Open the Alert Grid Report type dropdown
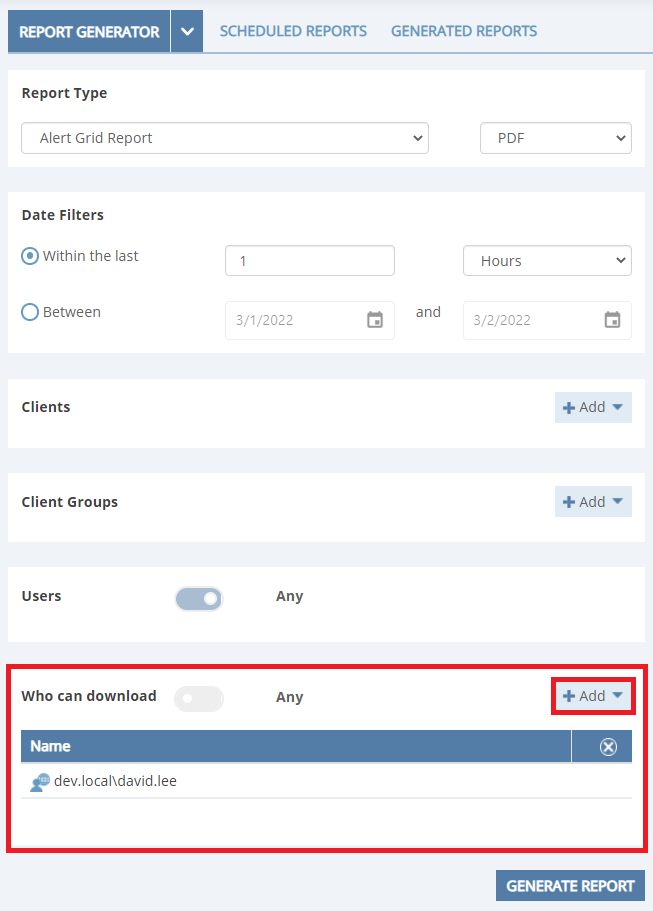Image resolution: width=653 pixels, height=911 pixels. [225, 138]
